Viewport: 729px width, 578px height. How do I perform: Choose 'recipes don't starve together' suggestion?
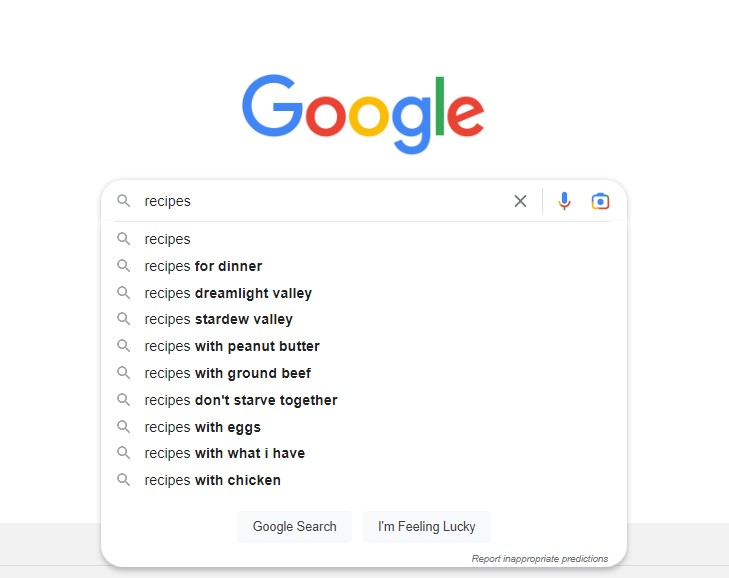(241, 400)
